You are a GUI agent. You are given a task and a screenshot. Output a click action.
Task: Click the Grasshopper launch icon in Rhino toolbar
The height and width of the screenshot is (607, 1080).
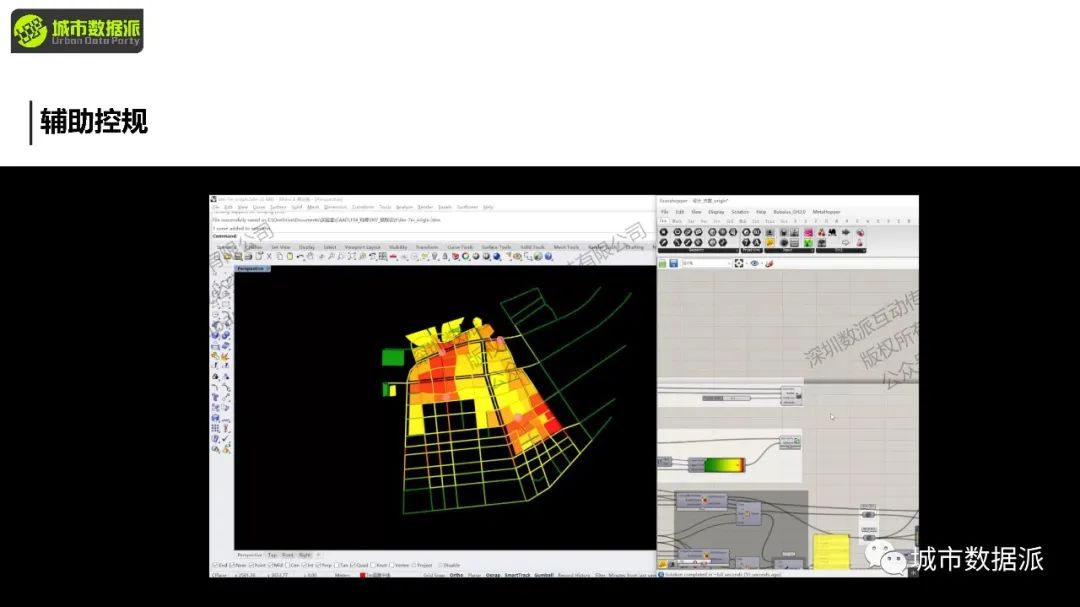point(538,256)
